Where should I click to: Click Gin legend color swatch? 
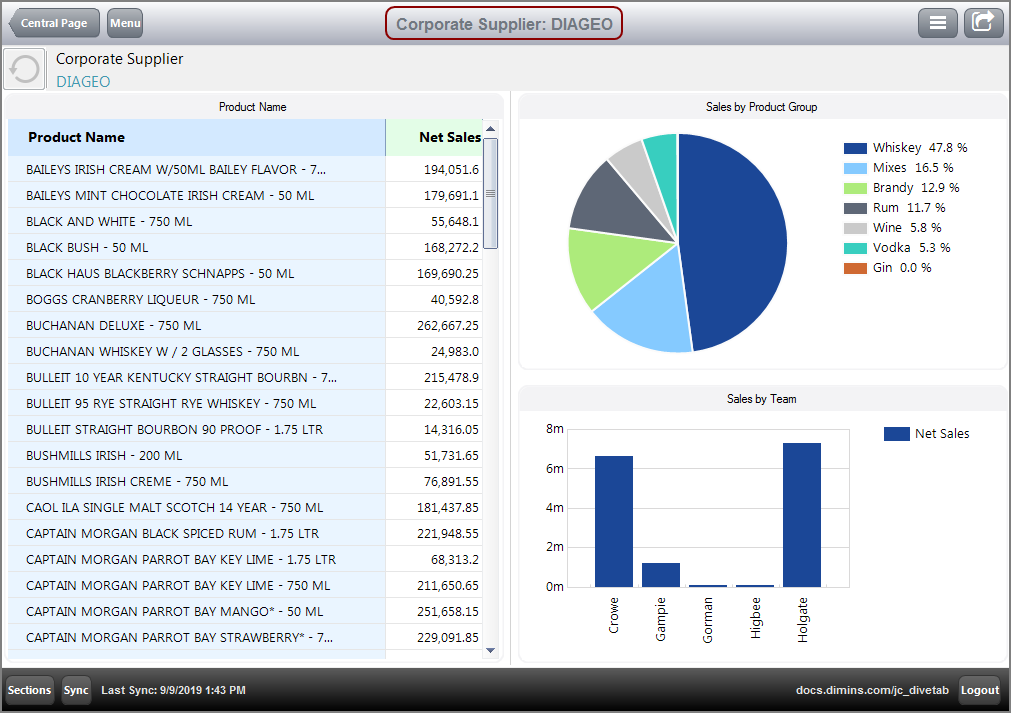point(855,268)
